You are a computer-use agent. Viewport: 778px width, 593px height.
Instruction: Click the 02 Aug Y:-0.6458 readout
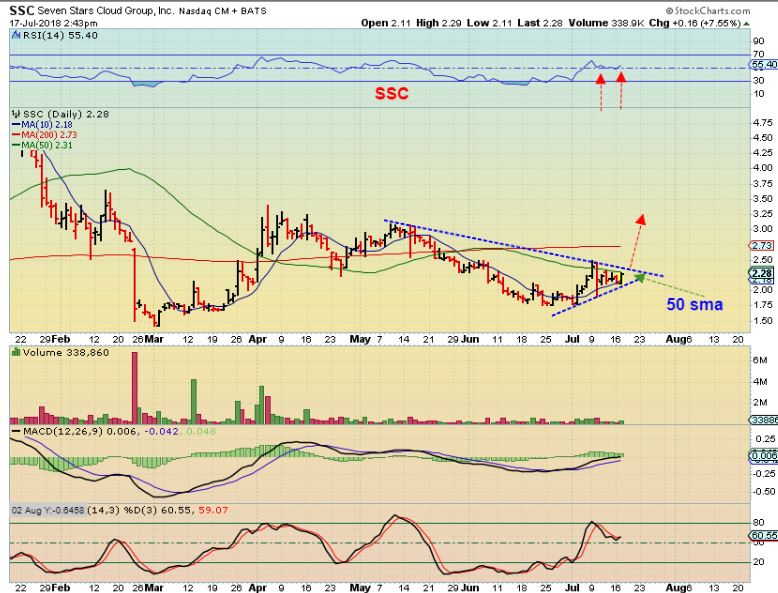click(48, 510)
